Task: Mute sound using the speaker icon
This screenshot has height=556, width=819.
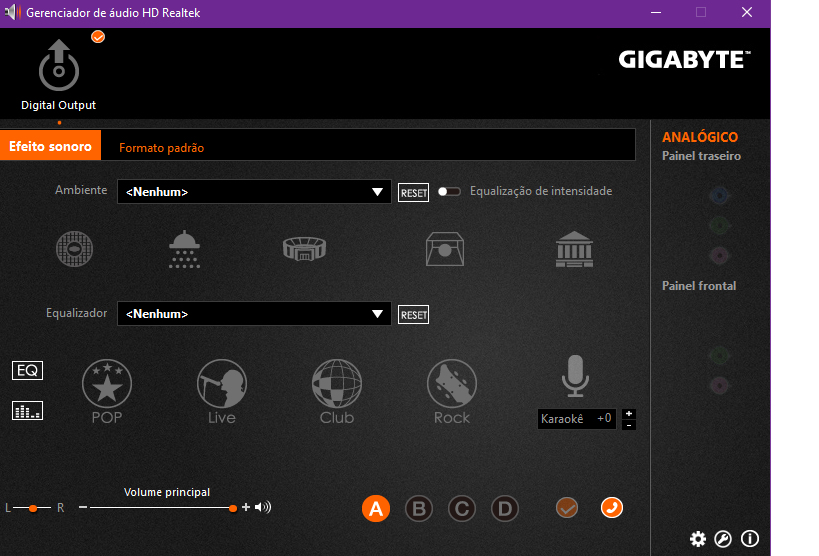Action: pyautogui.click(x=263, y=507)
